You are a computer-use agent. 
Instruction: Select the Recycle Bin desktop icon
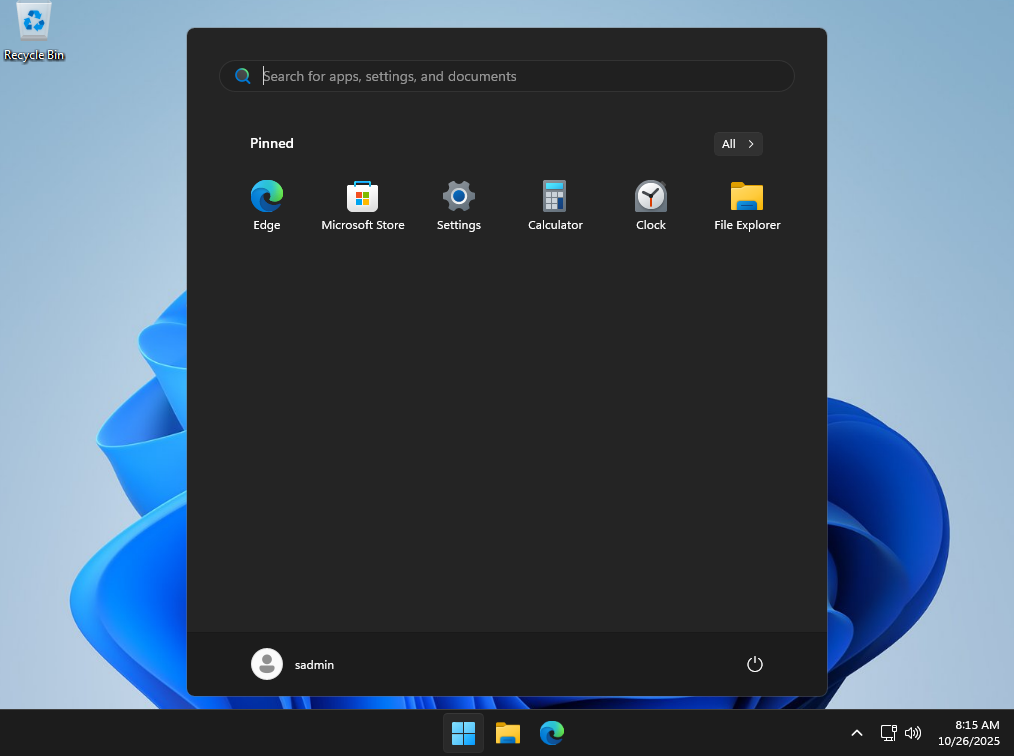tap(34, 32)
